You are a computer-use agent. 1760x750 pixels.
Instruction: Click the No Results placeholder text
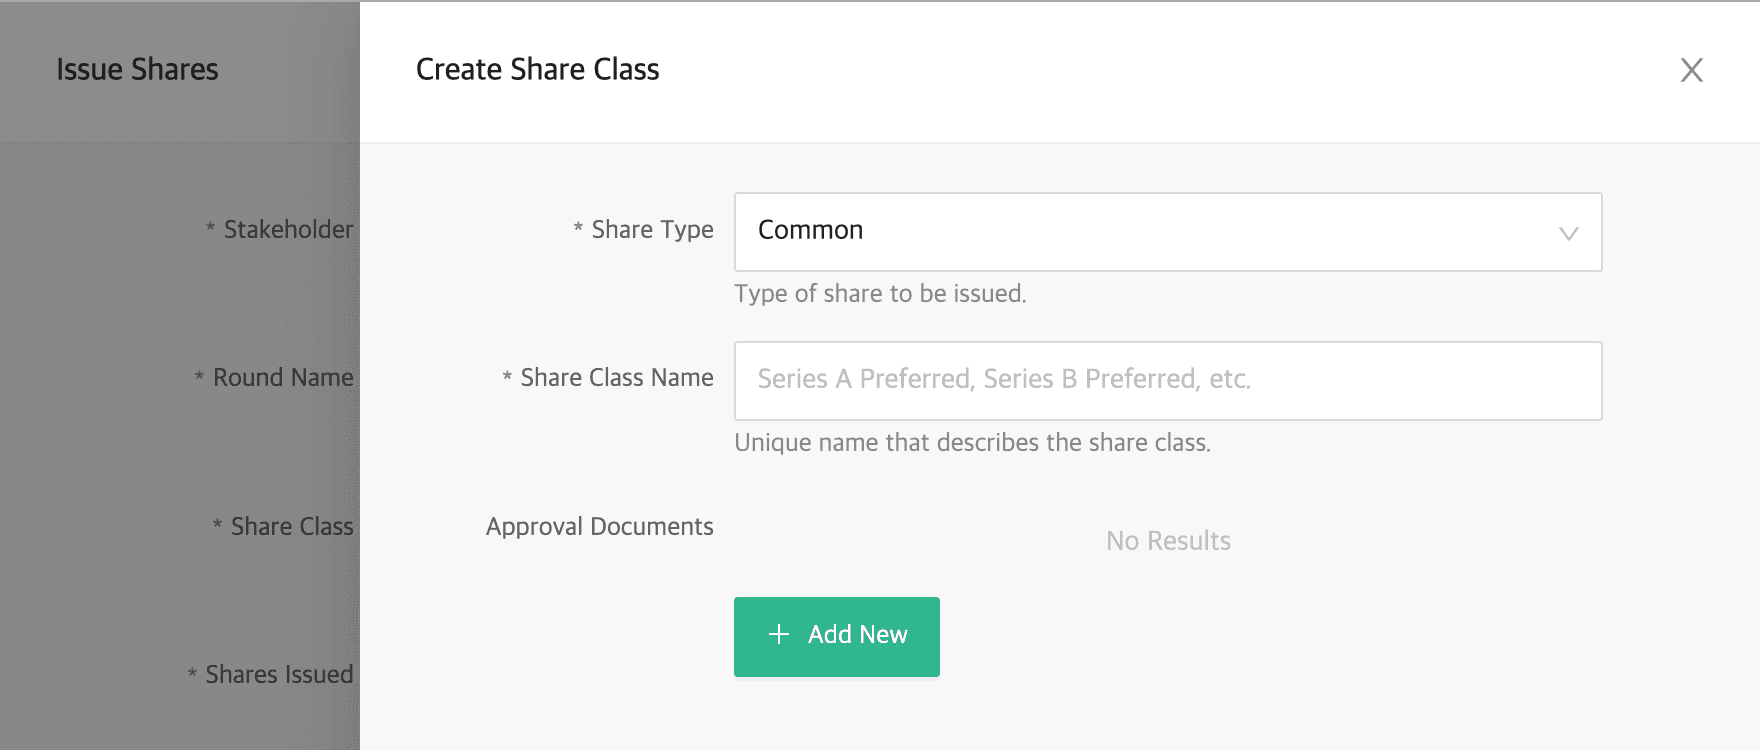pos(1168,541)
